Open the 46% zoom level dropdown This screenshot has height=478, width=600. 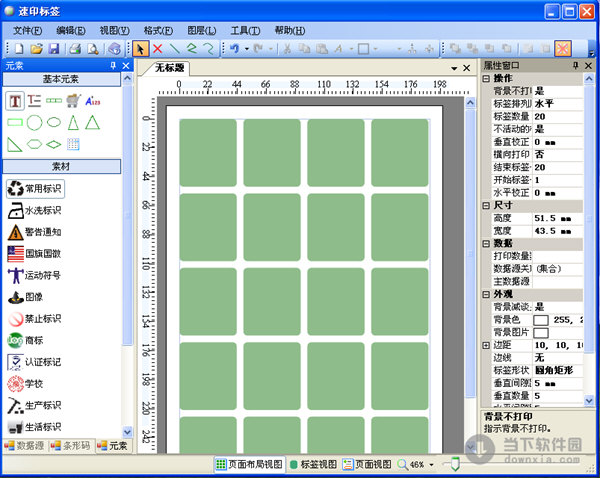click(434, 465)
